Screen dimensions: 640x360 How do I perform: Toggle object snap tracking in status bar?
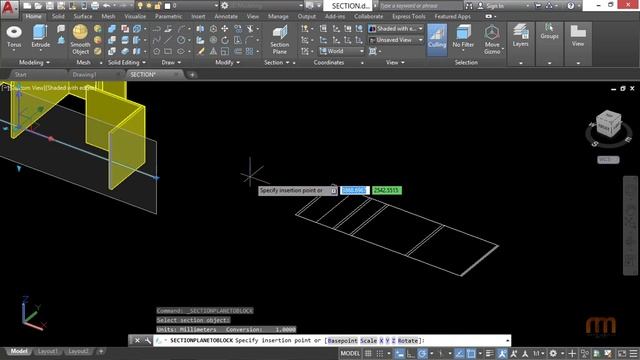(460, 353)
